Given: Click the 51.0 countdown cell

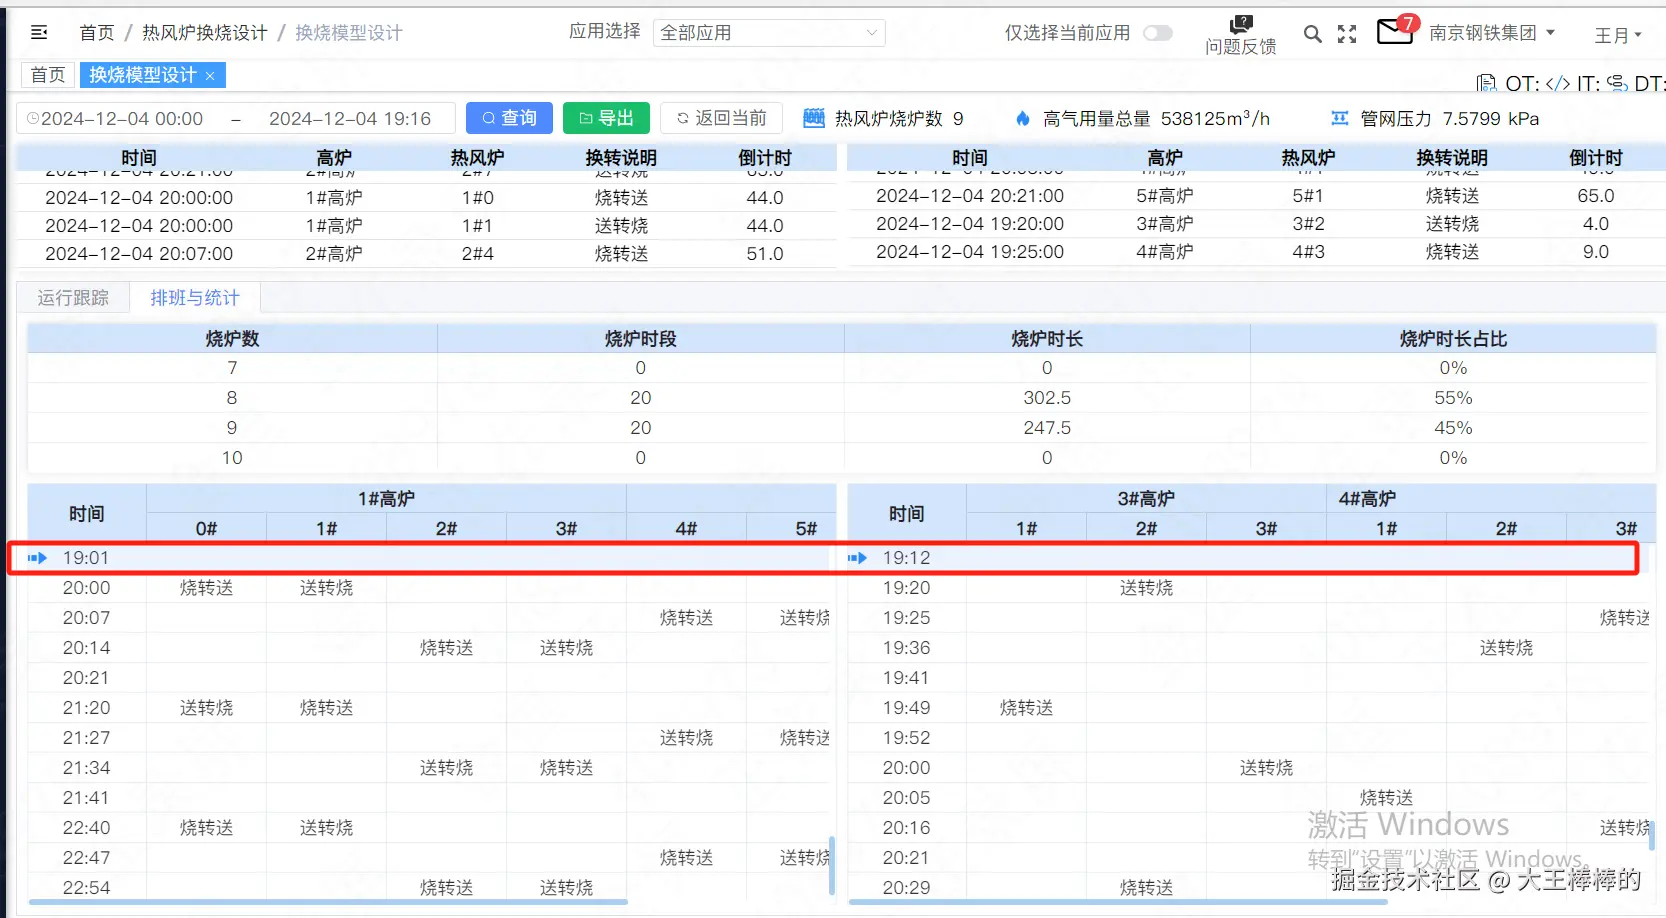Looking at the screenshot, I should pos(765,254).
